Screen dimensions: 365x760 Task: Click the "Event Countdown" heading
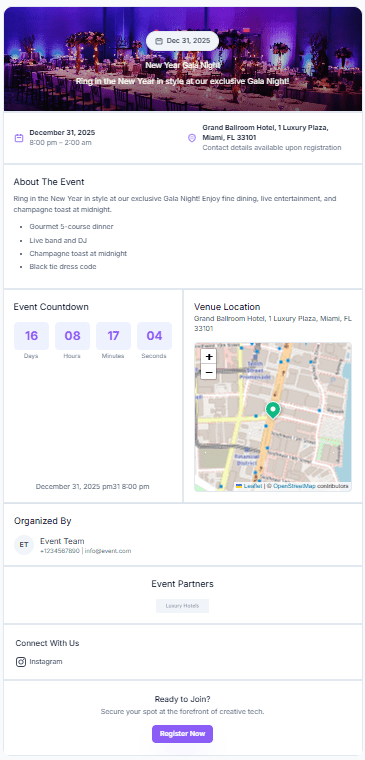(51, 307)
